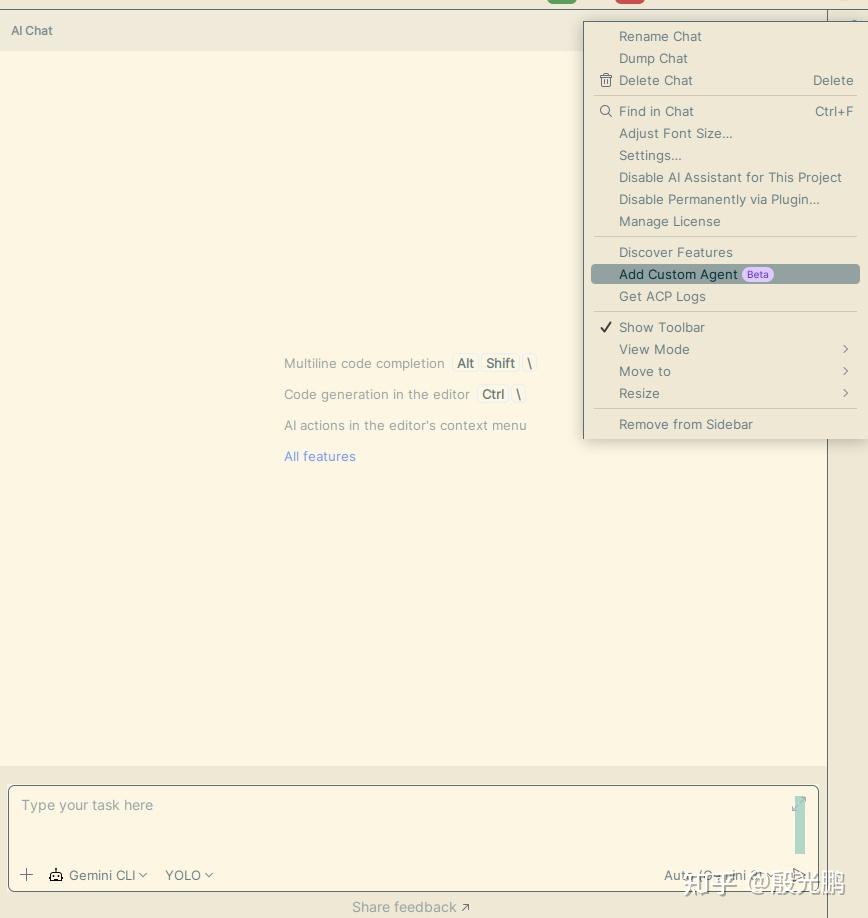Select Dump Chat menu entry
The image size is (868, 918).
point(725,59)
